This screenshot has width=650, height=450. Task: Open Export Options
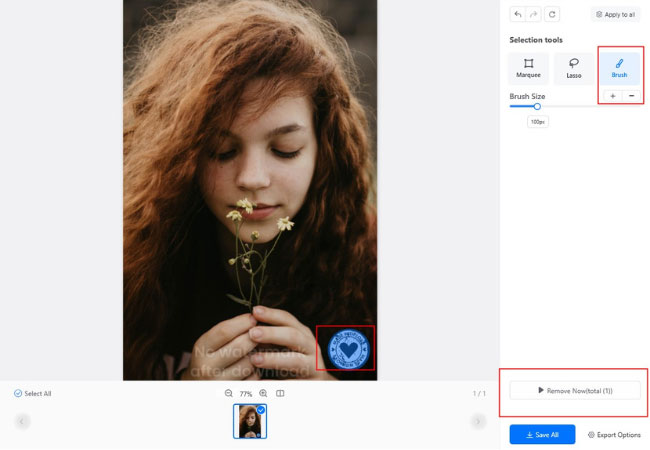coord(614,435)
